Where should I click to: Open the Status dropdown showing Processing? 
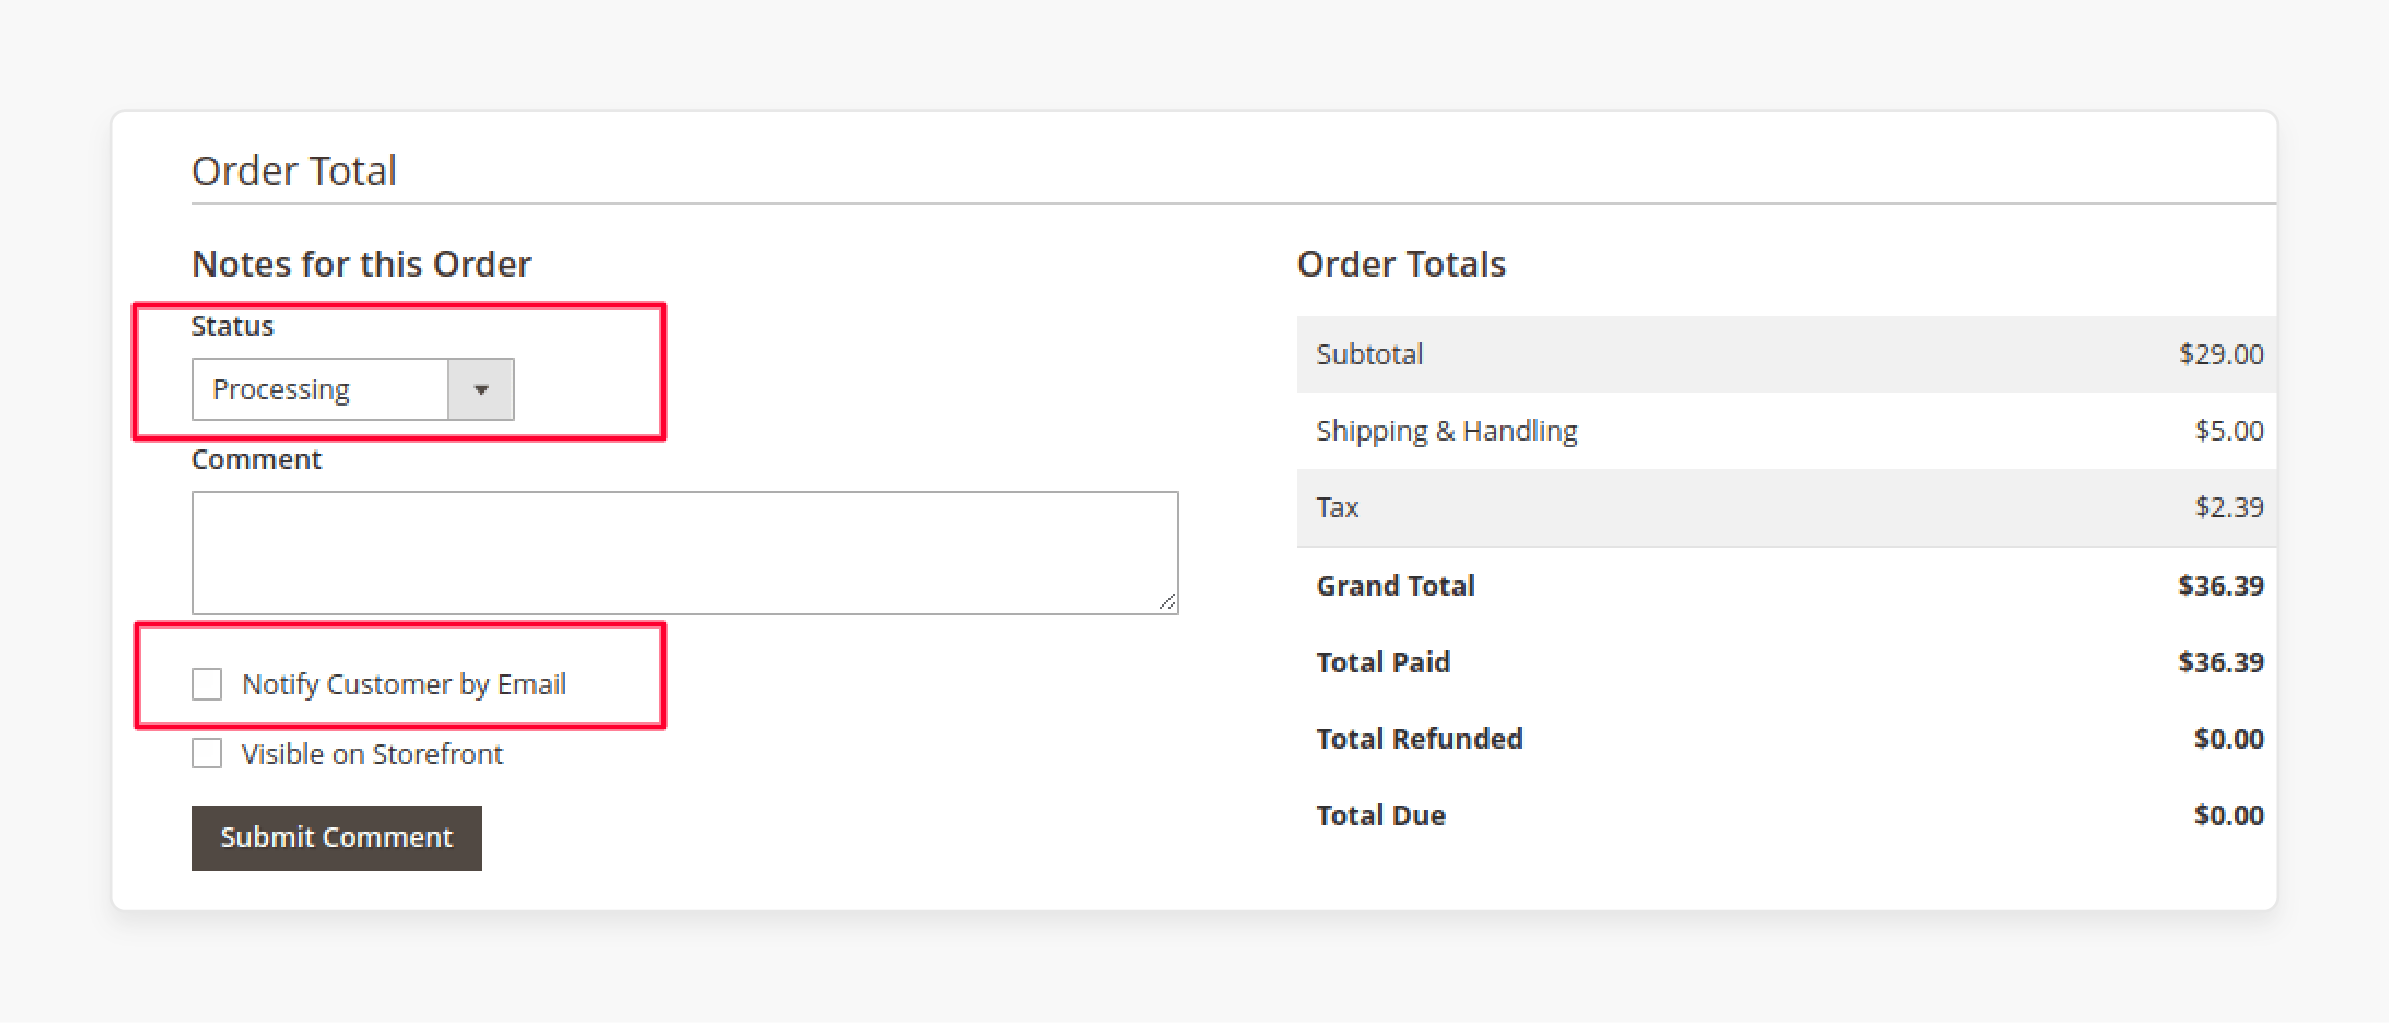click(353, 389)
